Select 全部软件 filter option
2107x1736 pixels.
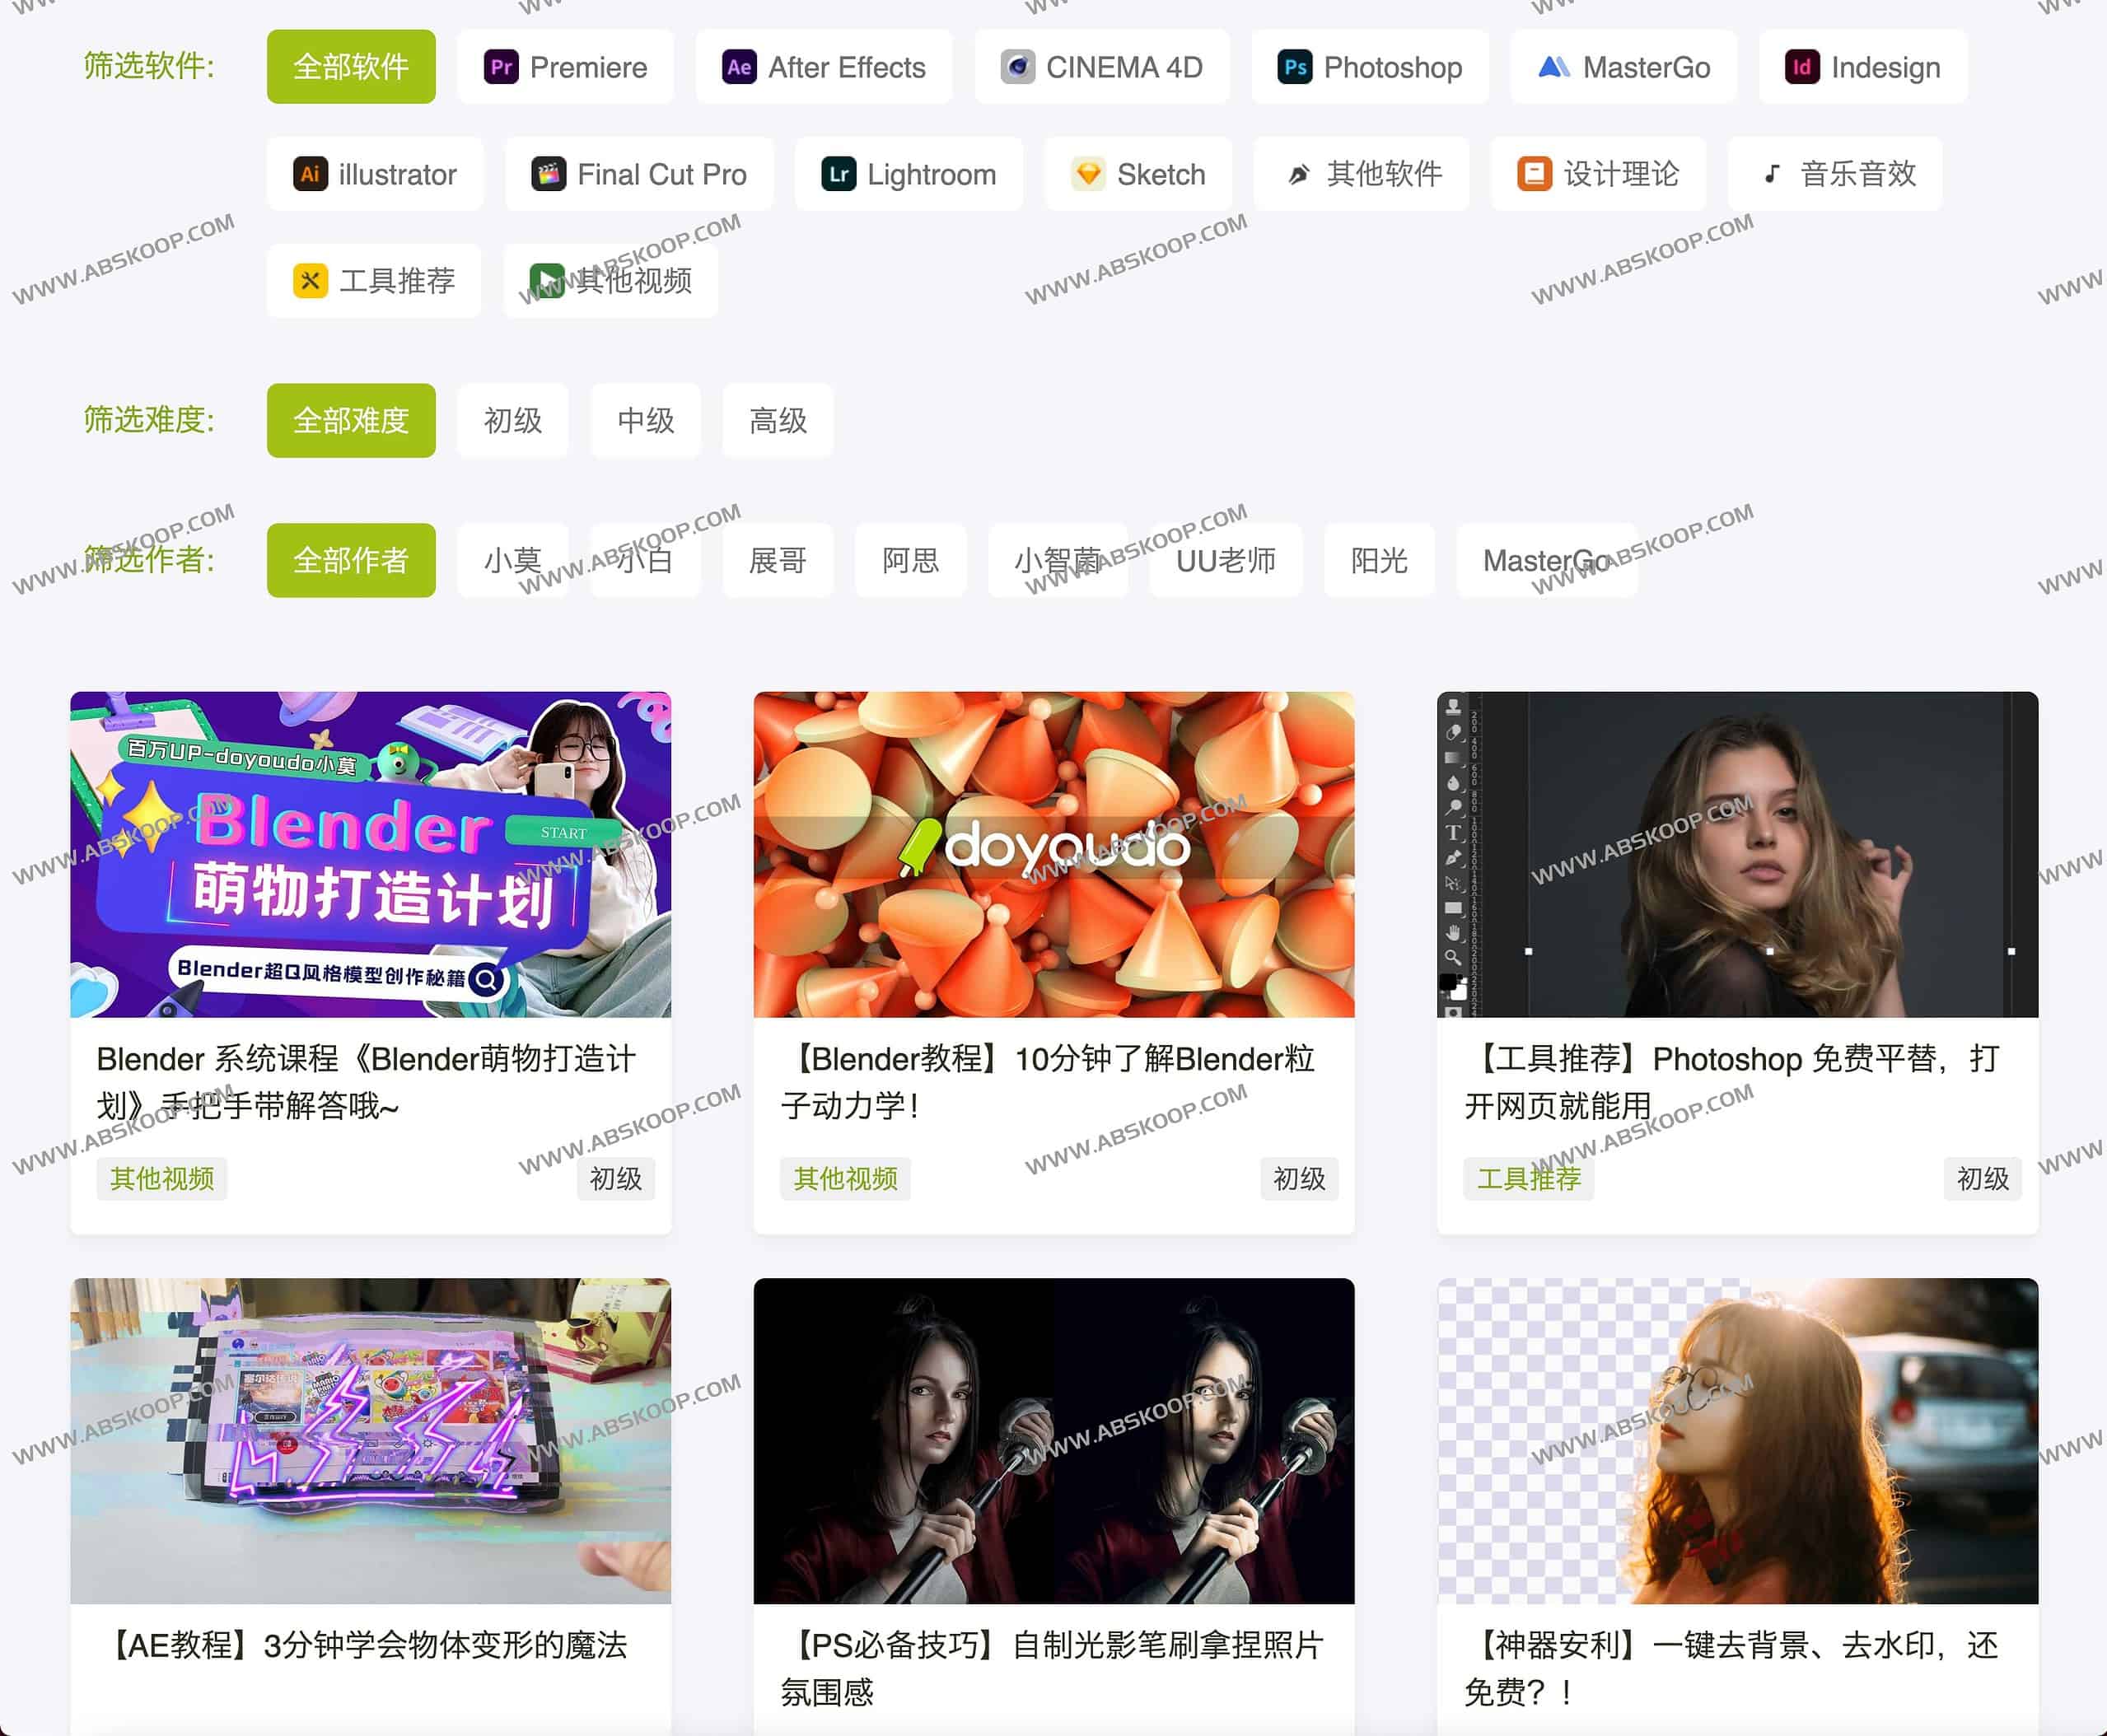pos(351,67)
